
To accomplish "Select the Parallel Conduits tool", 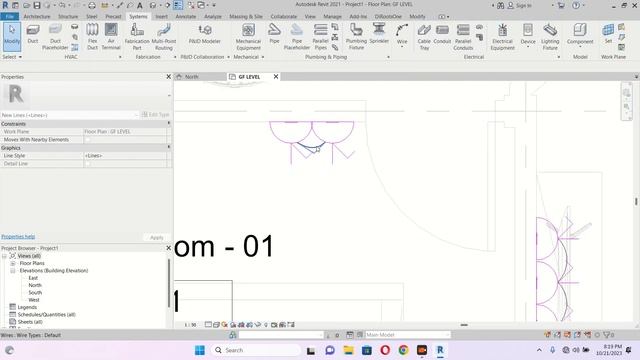I will click(x=463, y=37).
